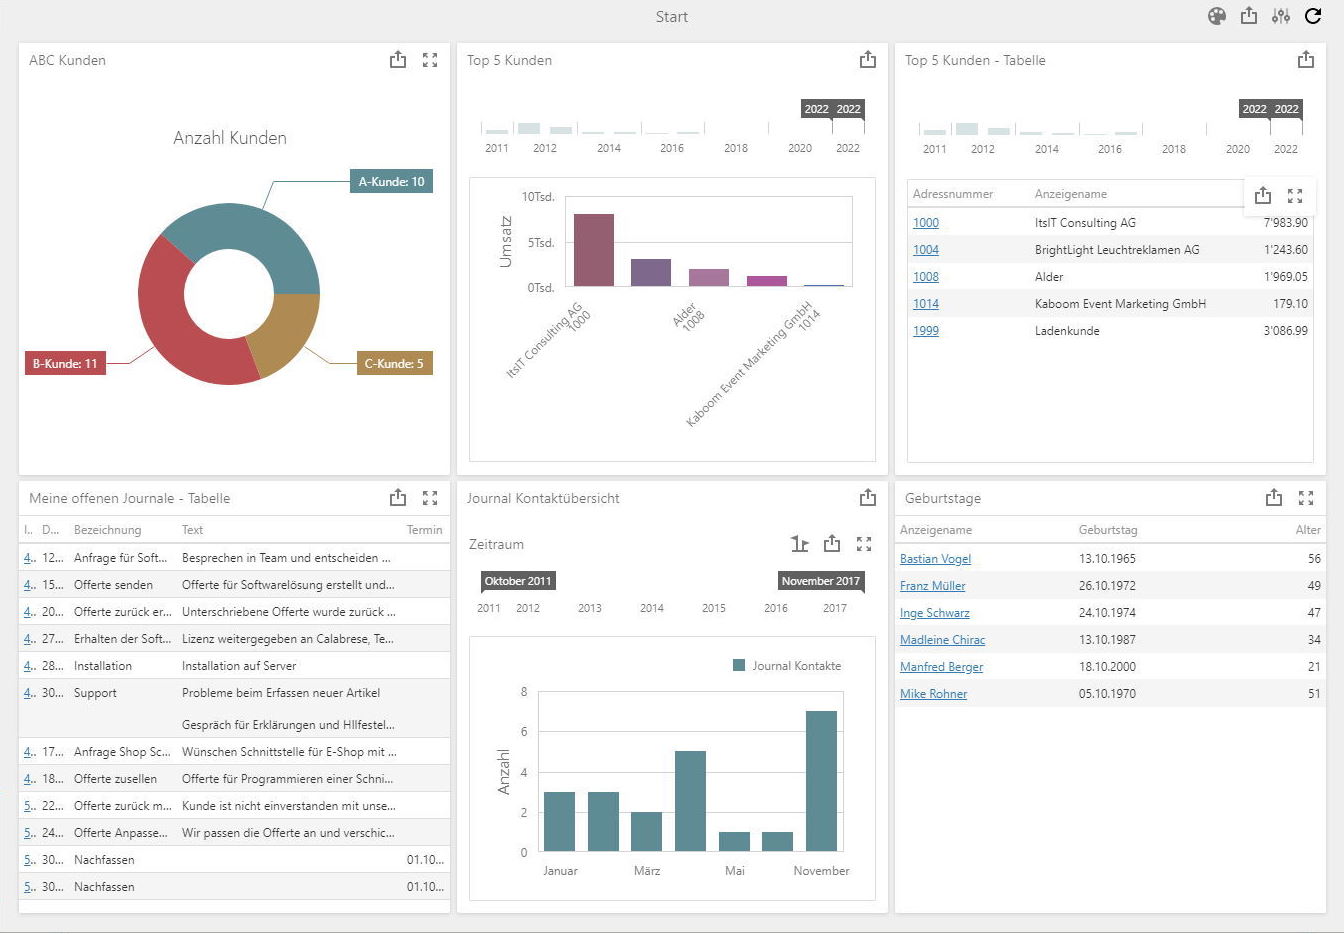Sort by Adressnummer column header

click(x=953, y=194)
